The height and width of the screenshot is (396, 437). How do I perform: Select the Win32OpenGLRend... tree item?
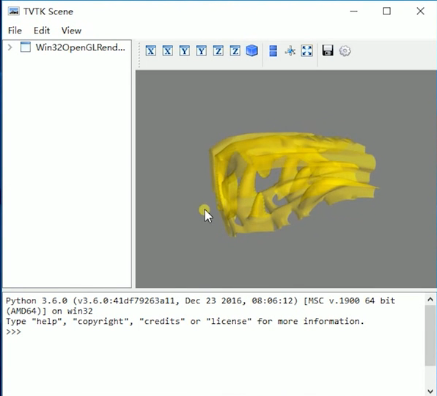tap(80, 48)
